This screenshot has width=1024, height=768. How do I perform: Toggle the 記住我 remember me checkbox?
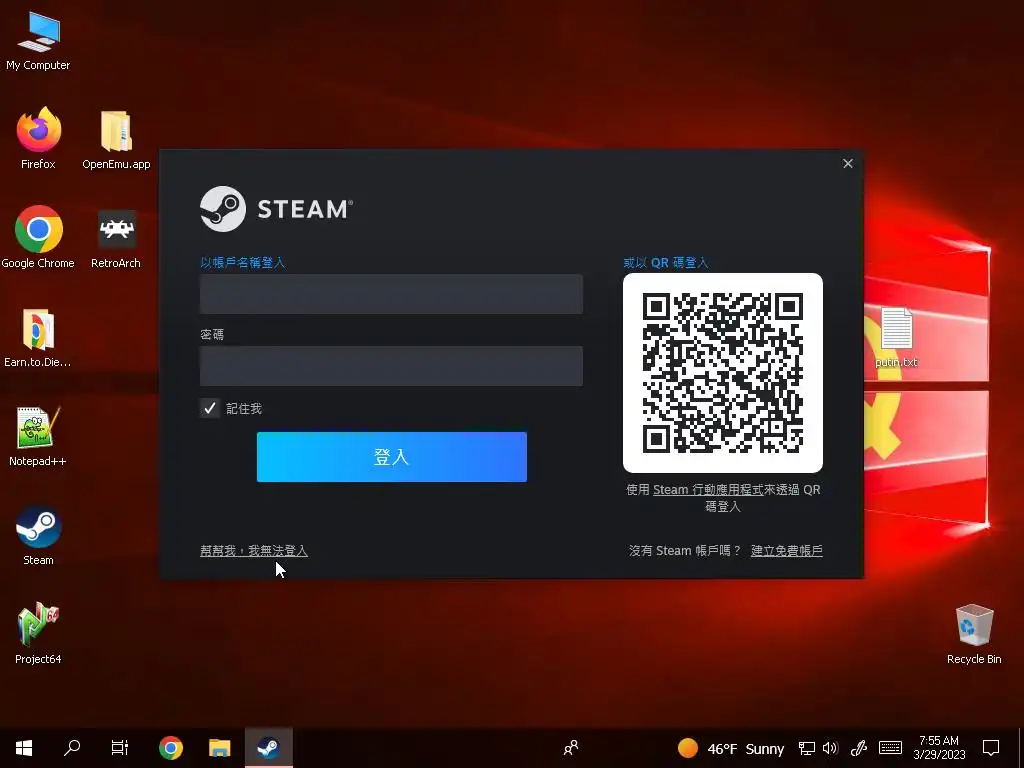(210, 408)
